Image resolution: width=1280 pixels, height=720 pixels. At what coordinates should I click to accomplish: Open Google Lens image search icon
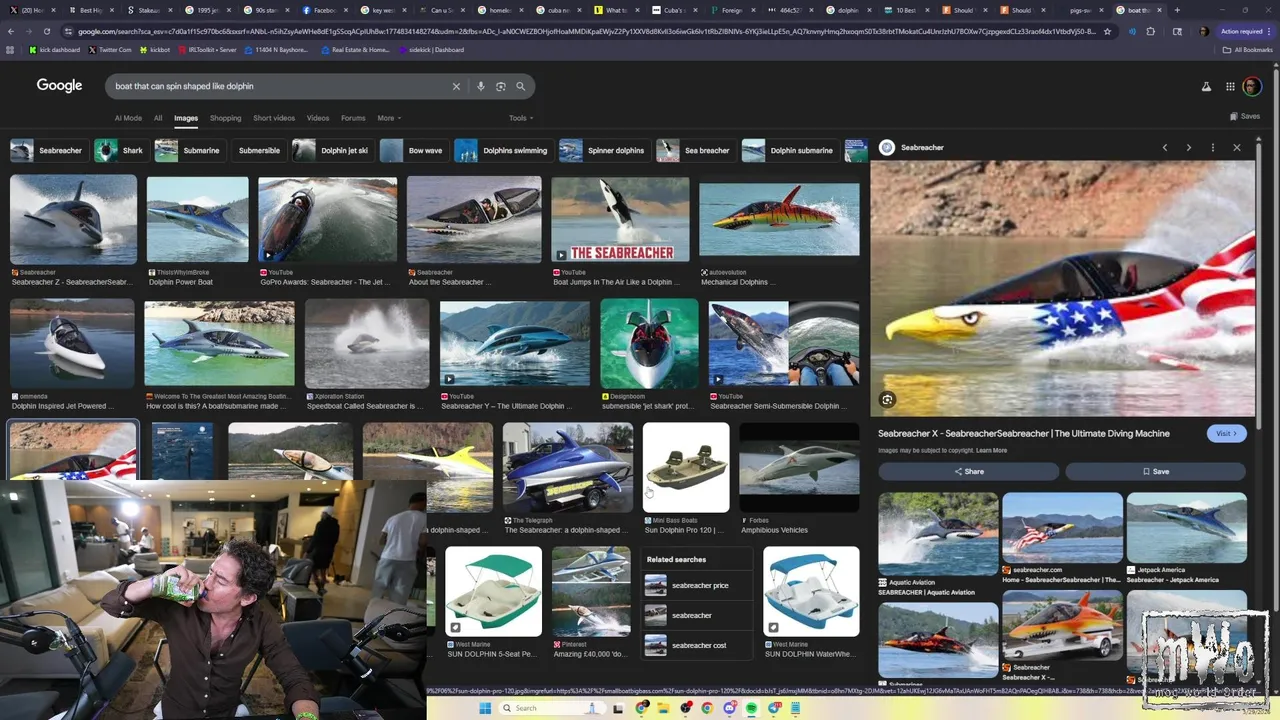point(501,86)
